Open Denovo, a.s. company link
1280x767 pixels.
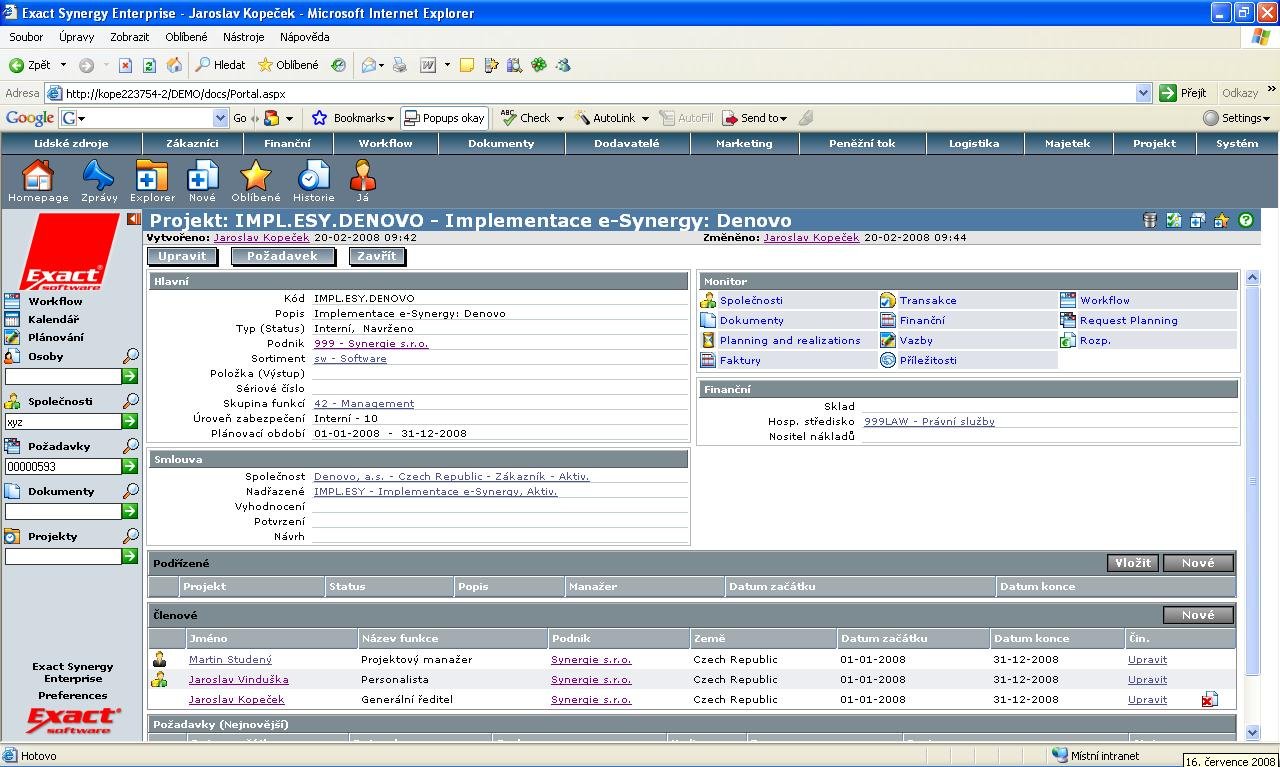[x=451, y=476]
